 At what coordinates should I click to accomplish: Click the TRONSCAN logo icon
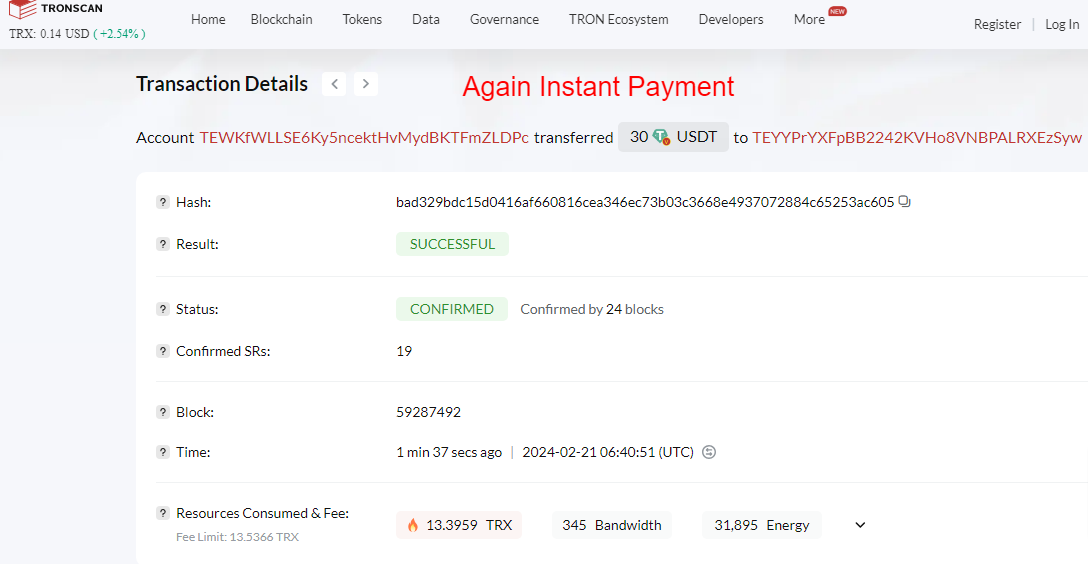click(x=22, y=9)
